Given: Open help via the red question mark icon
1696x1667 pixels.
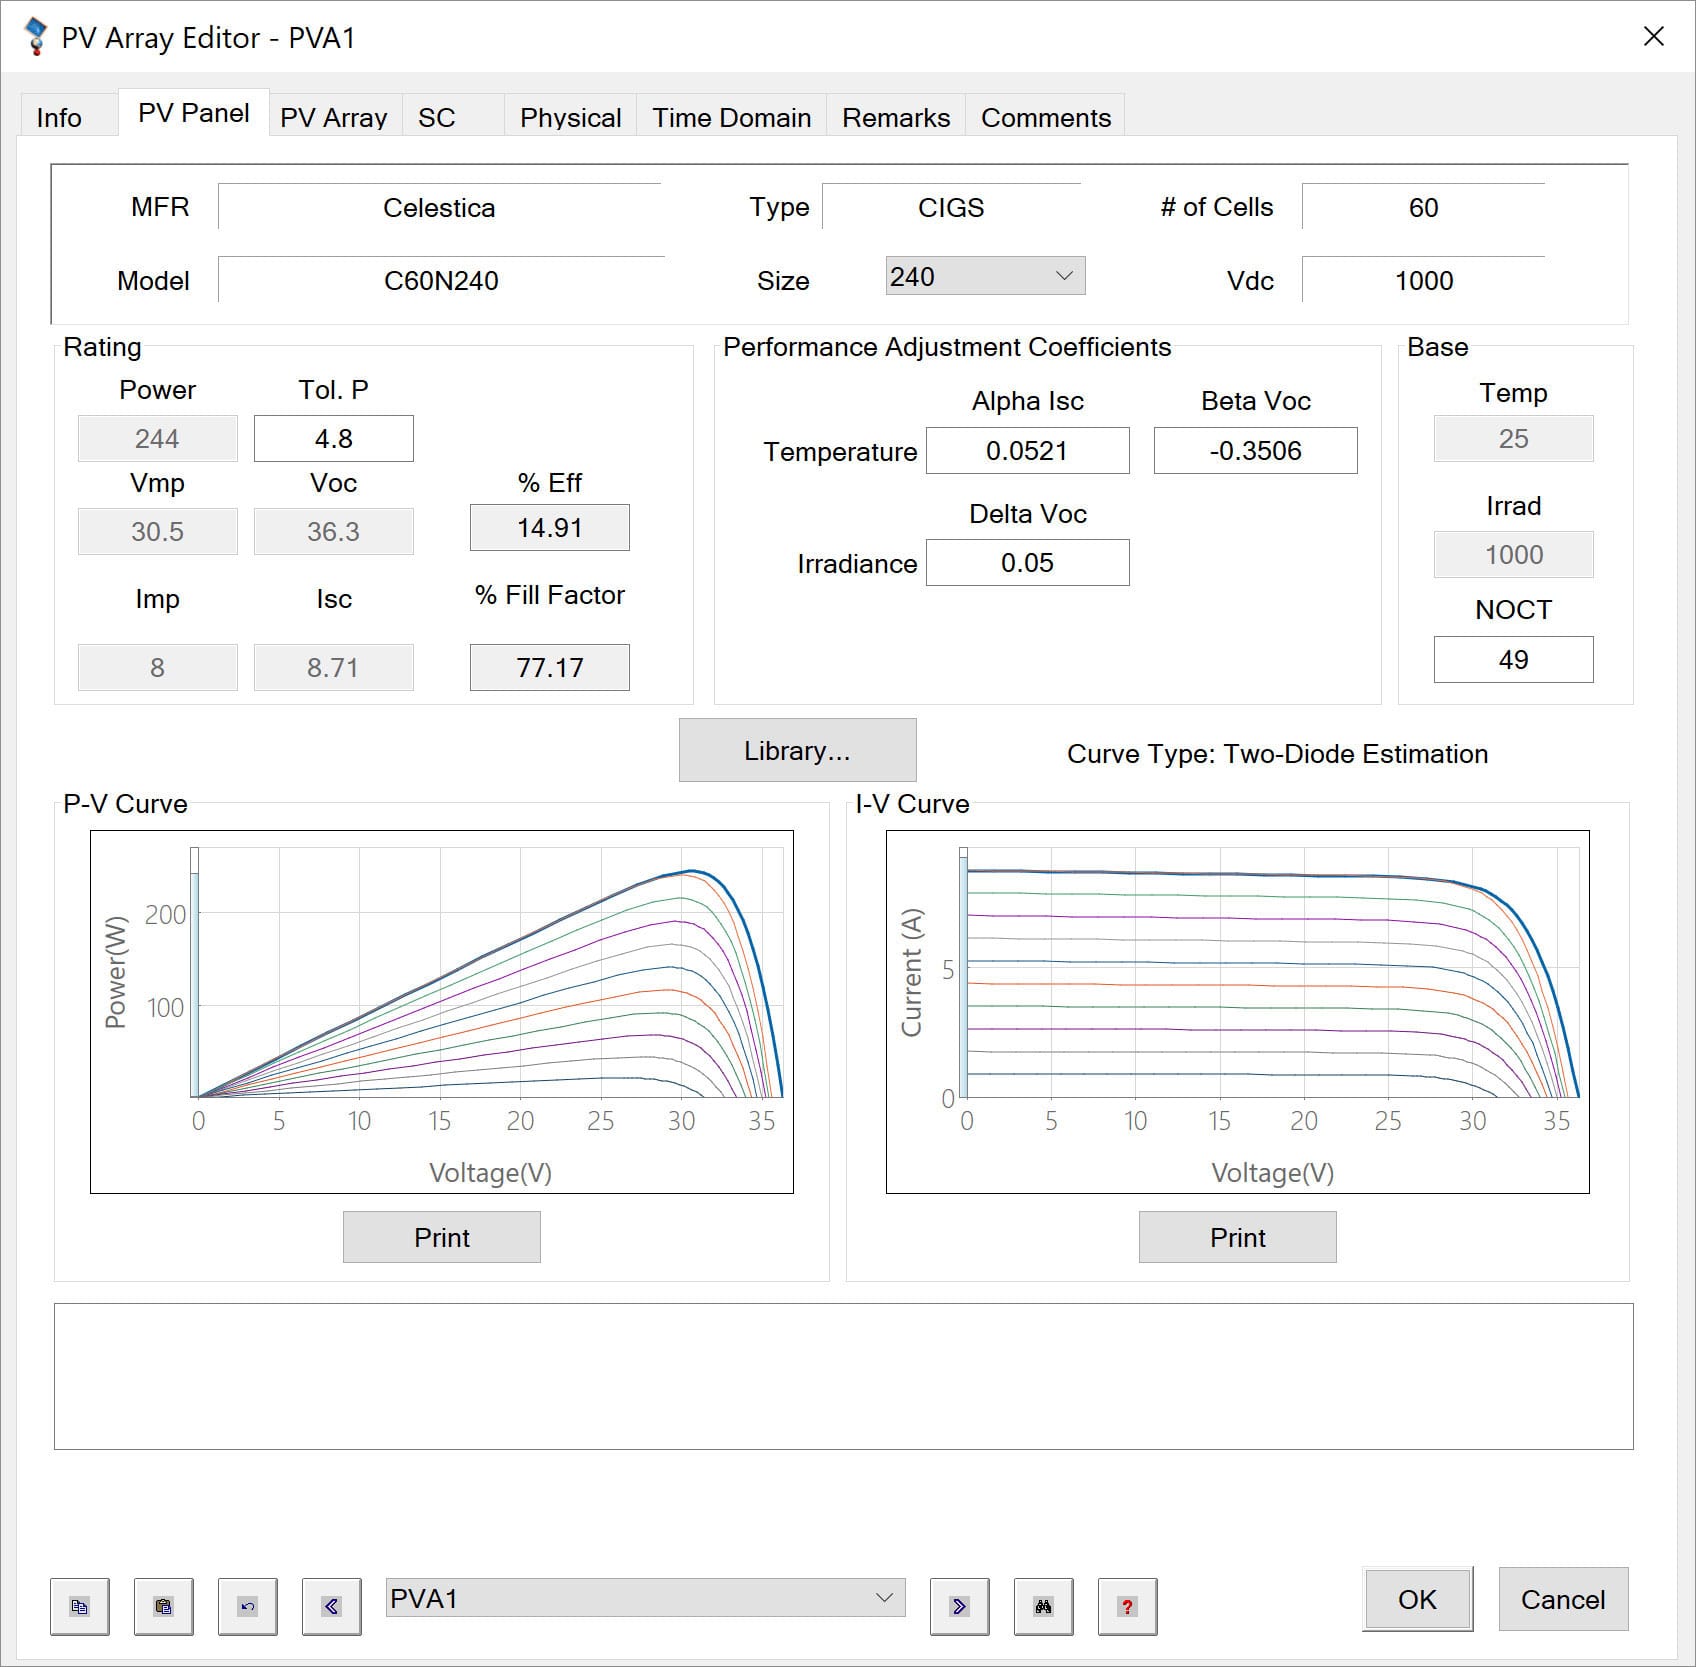Looking at the screenshot, I should coord(1127,1607).
